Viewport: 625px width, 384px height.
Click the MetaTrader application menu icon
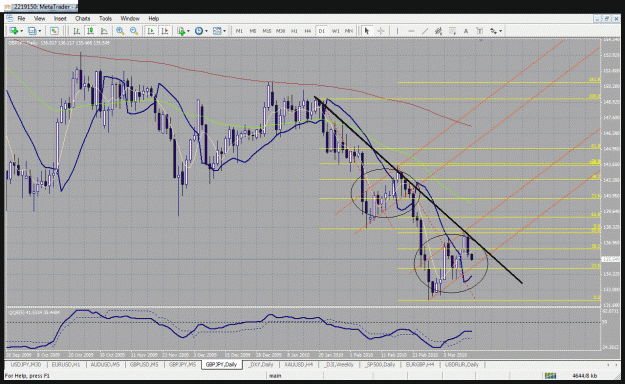click(9, 18)
